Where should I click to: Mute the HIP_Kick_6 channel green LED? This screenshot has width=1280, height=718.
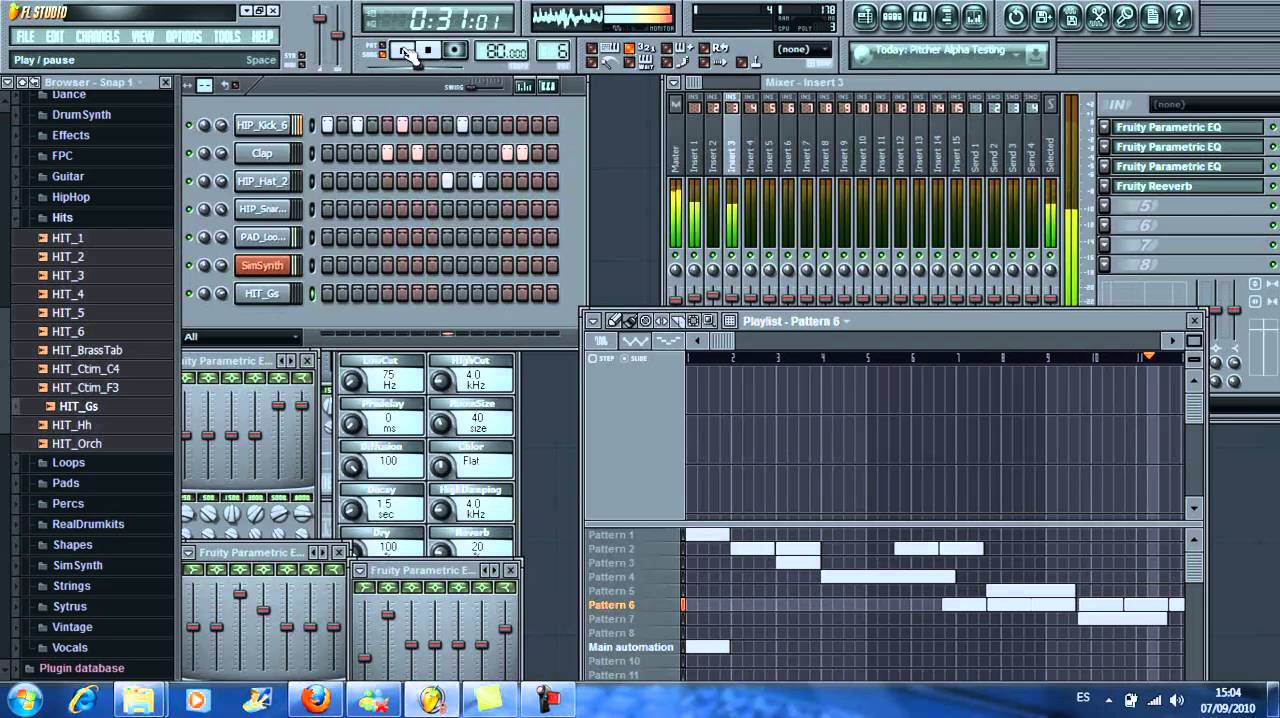click(x=188, y=125)
